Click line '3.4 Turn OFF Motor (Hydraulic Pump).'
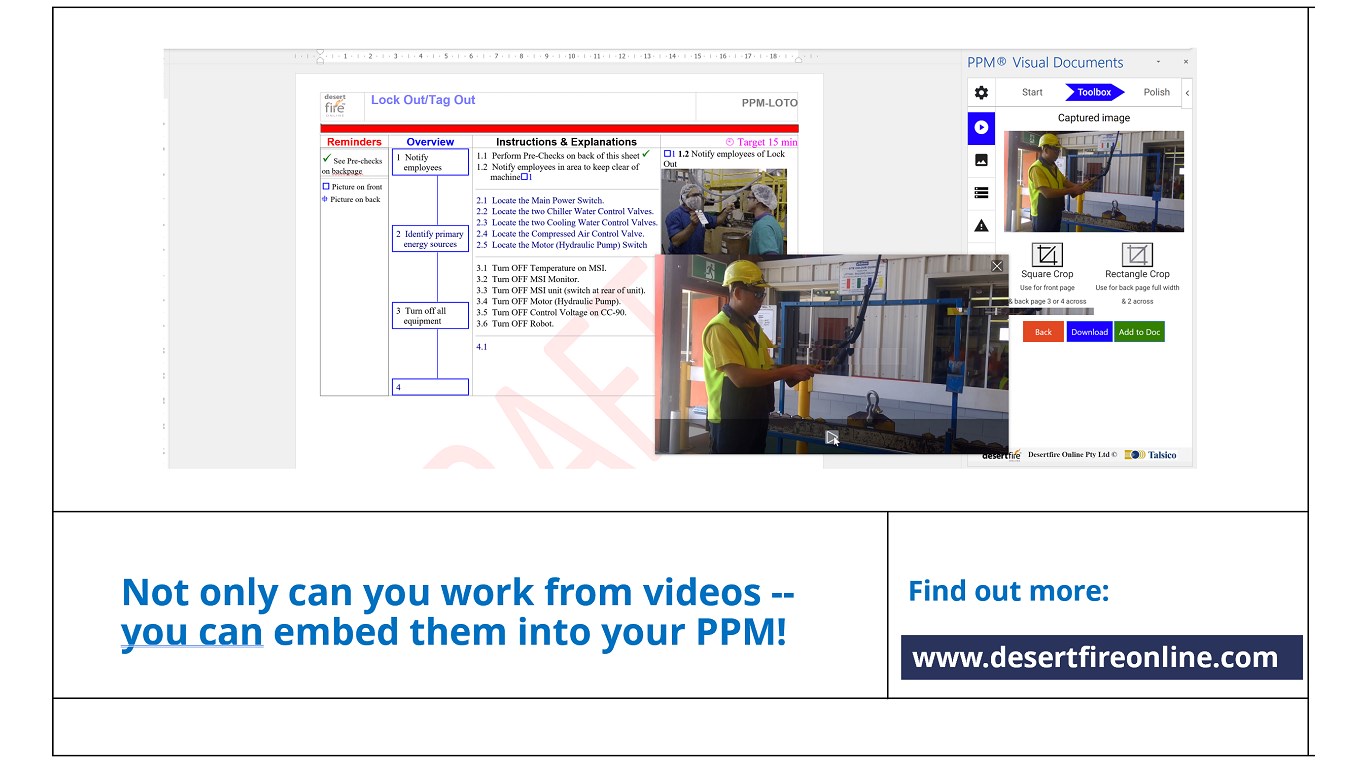 pos(548,301)
